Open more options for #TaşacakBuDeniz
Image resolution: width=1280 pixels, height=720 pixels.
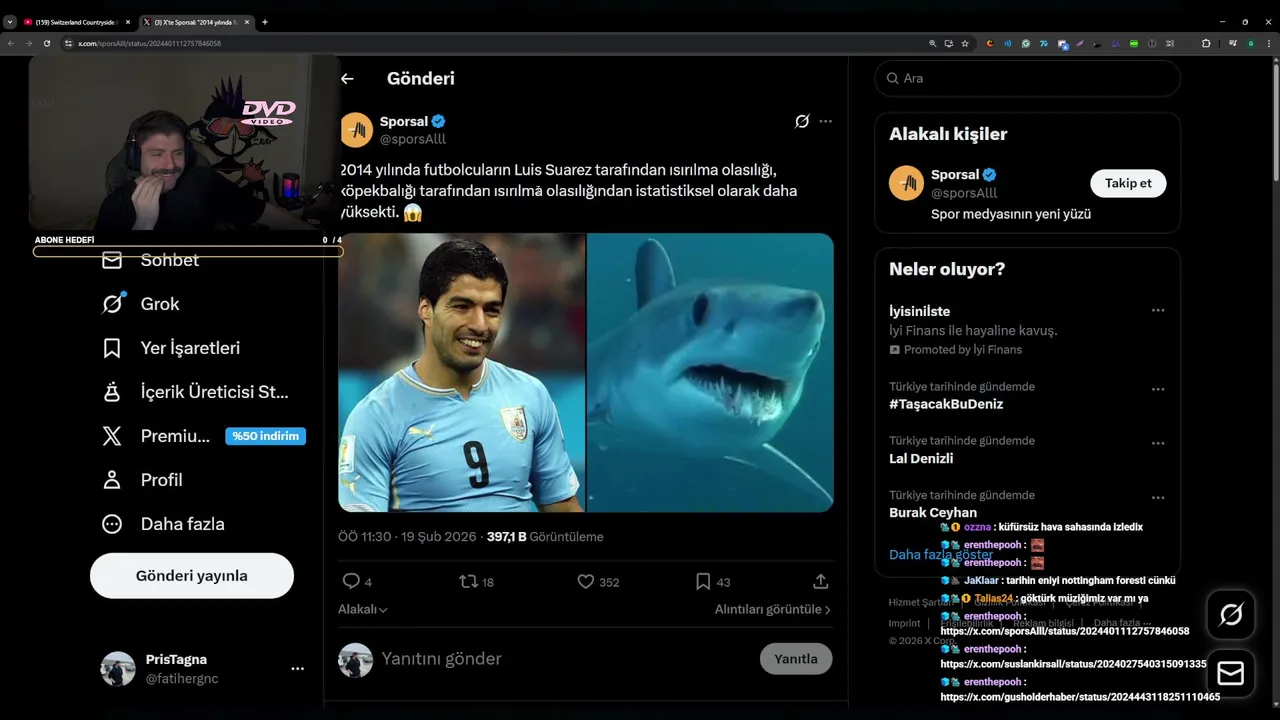coord(1158,389)
